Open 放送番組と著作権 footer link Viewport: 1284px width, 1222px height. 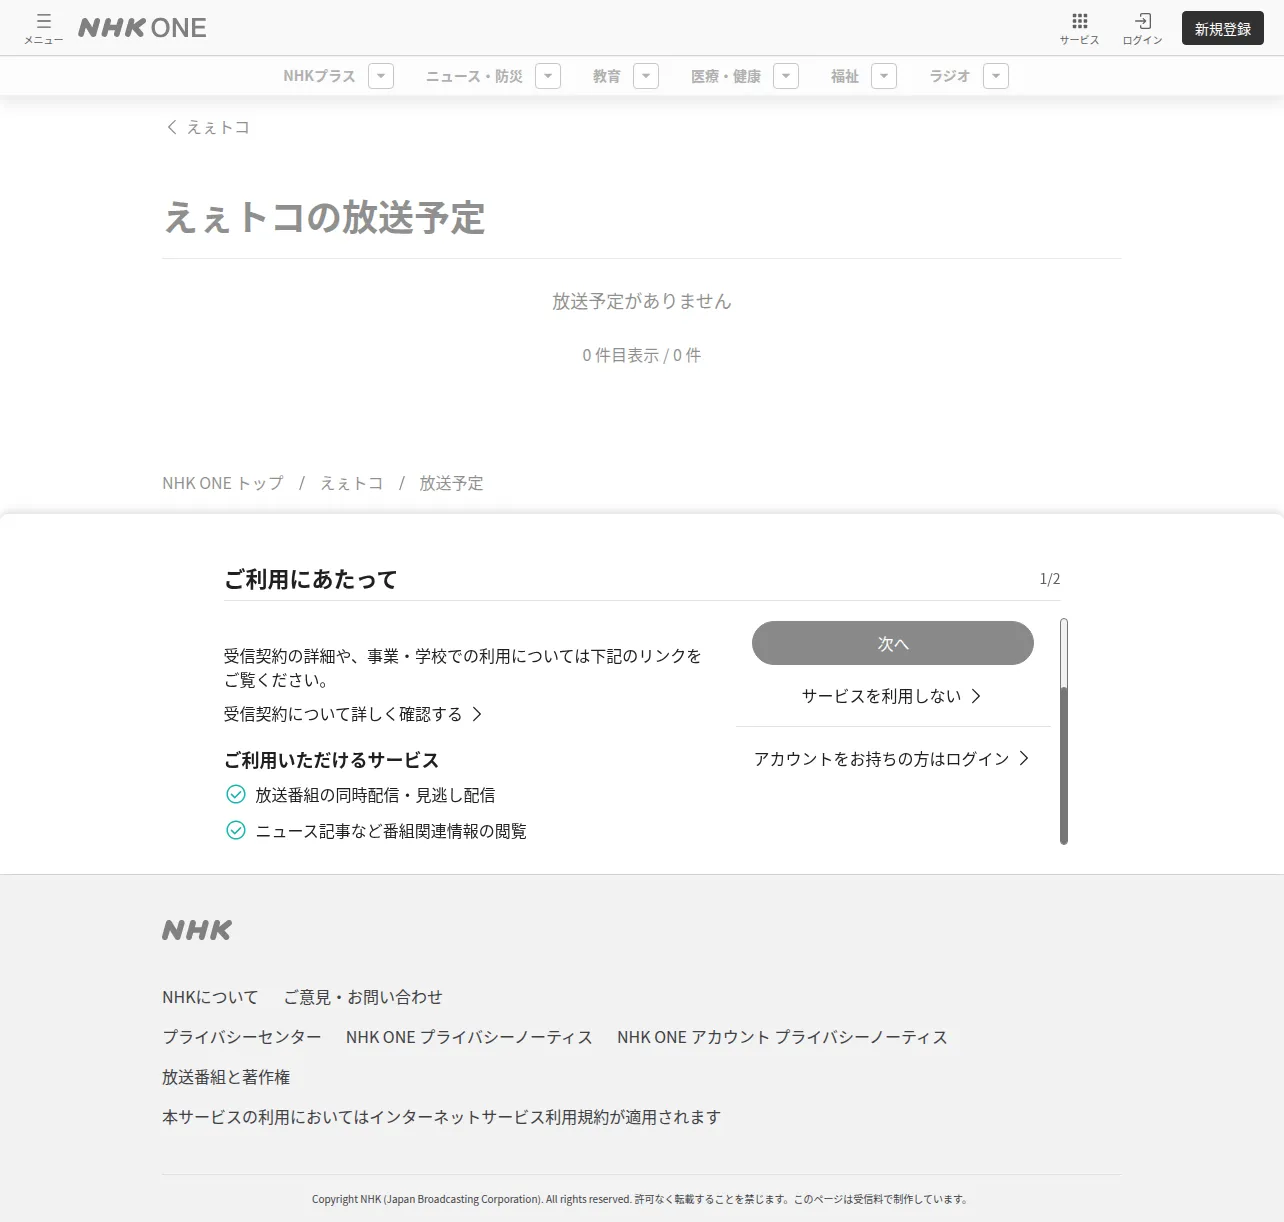click(x=226, y=1077)
